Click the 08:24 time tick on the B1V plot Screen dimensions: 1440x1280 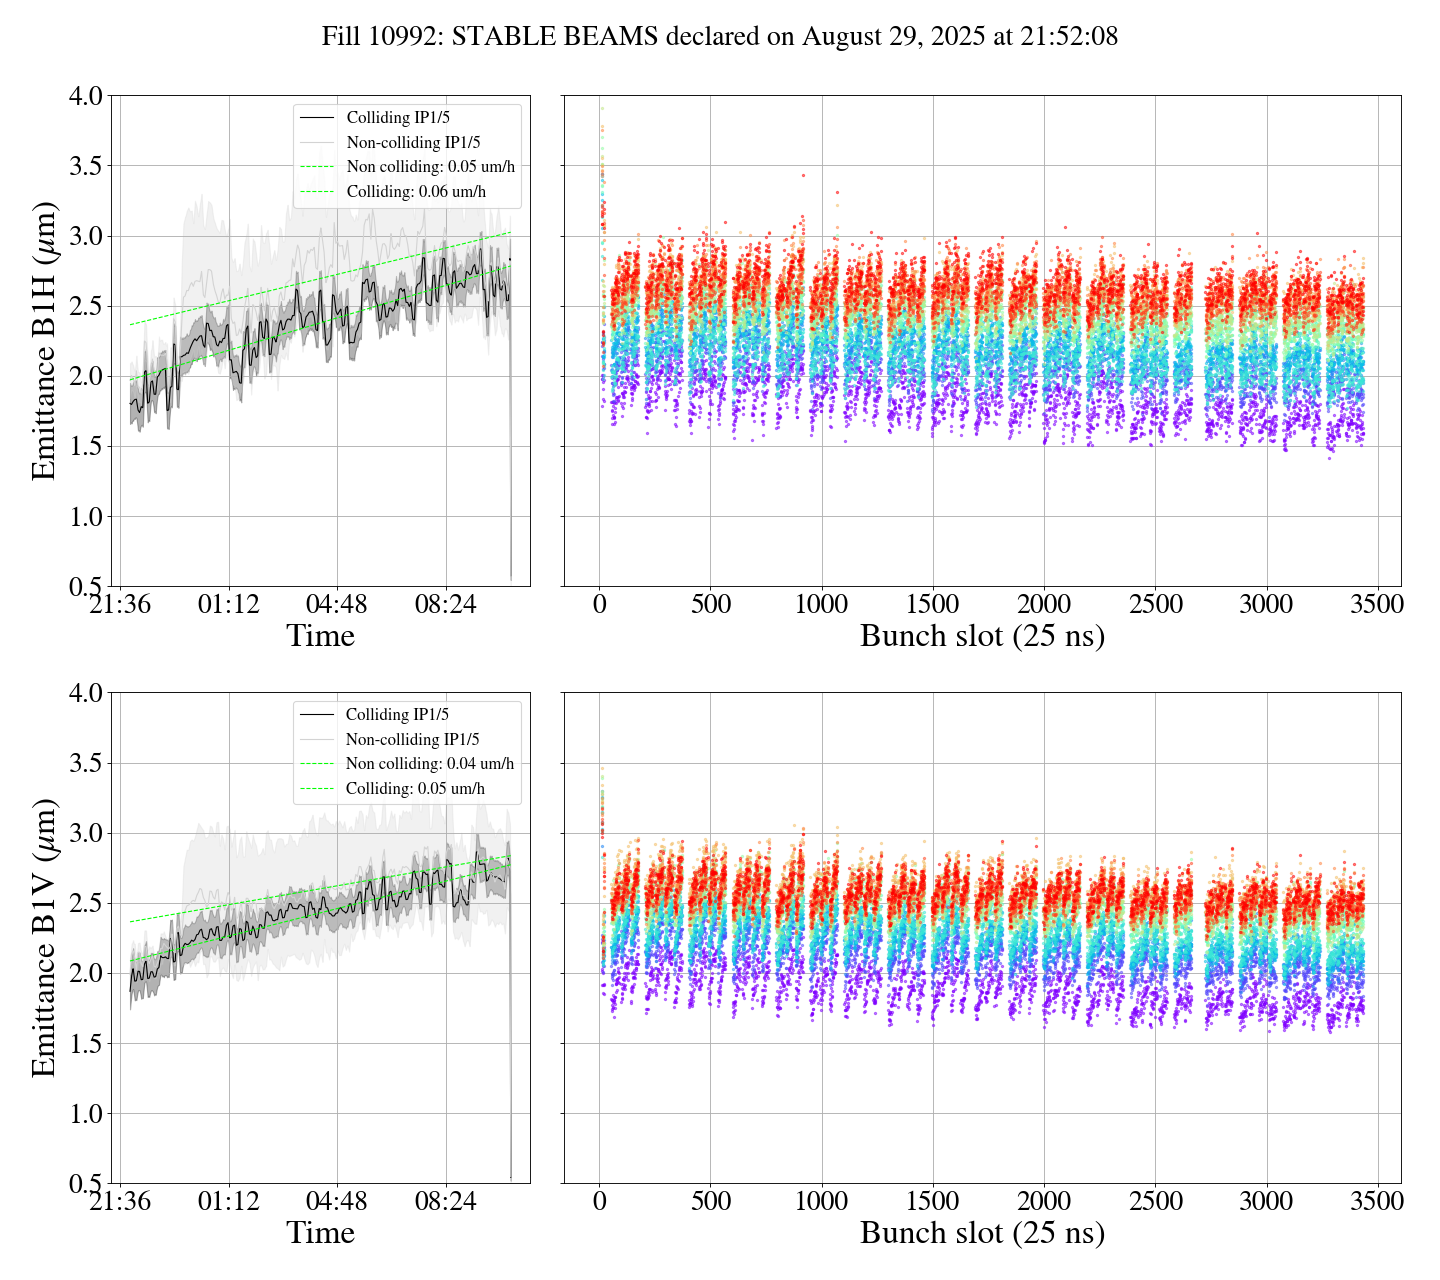(446, 1201)
